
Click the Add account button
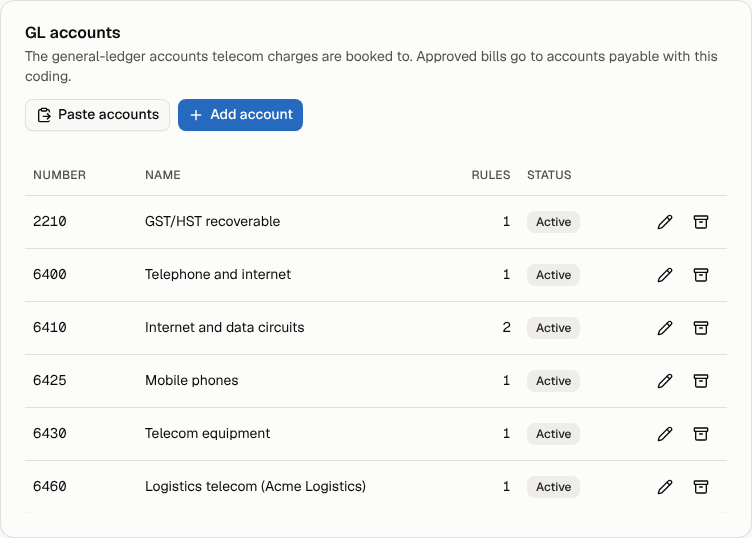240,115
